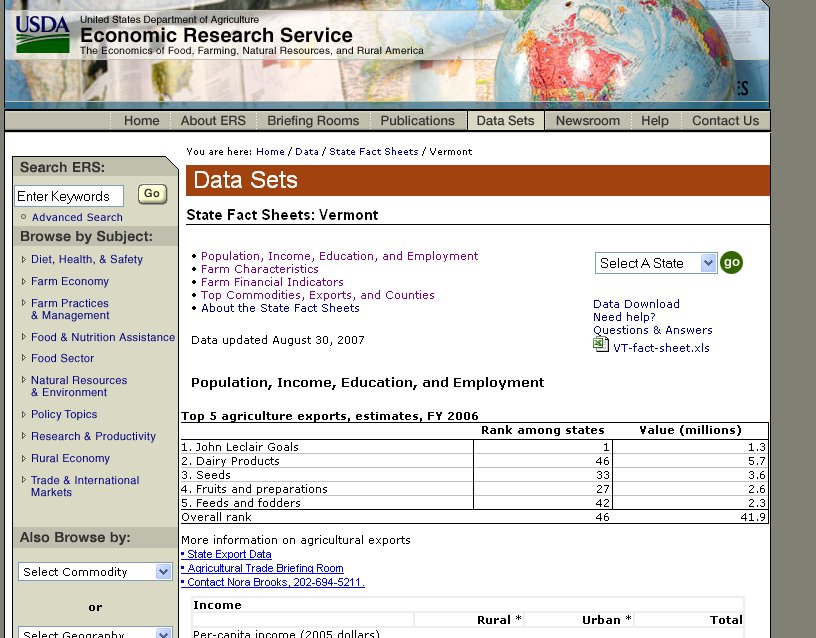The image size is (816, 638).
Task: Click the green go button beside Select A State
Action: [x=731, y=262]
